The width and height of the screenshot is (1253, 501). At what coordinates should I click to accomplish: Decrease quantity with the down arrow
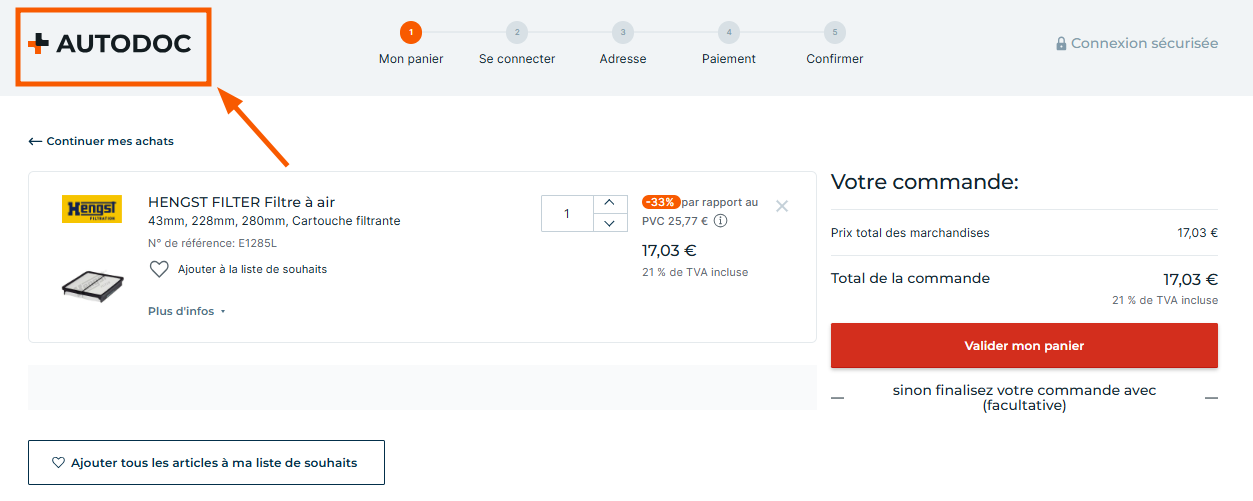click(610, 222)
